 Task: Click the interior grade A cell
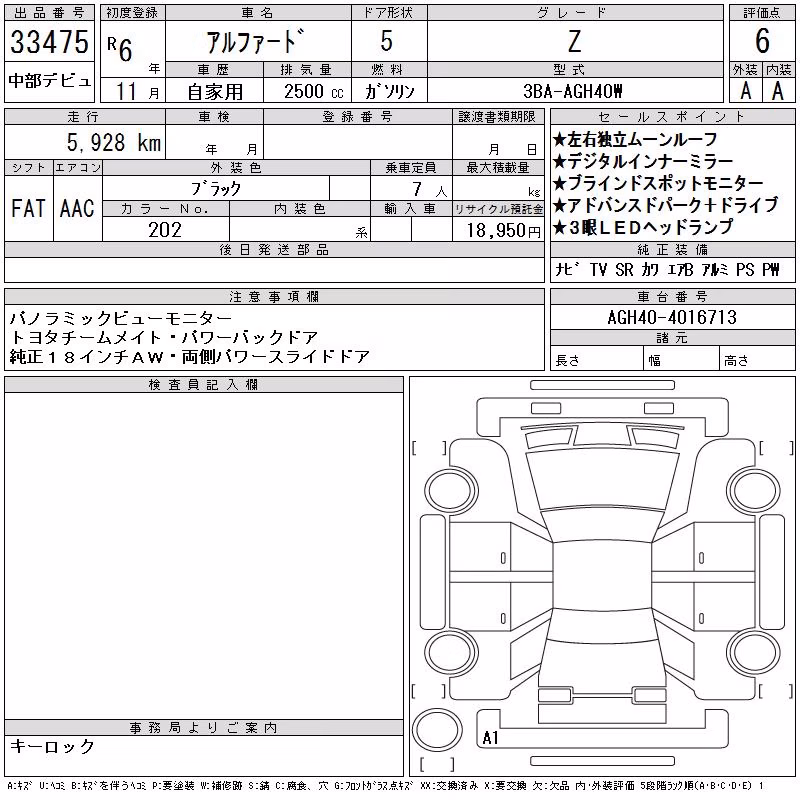778,91
